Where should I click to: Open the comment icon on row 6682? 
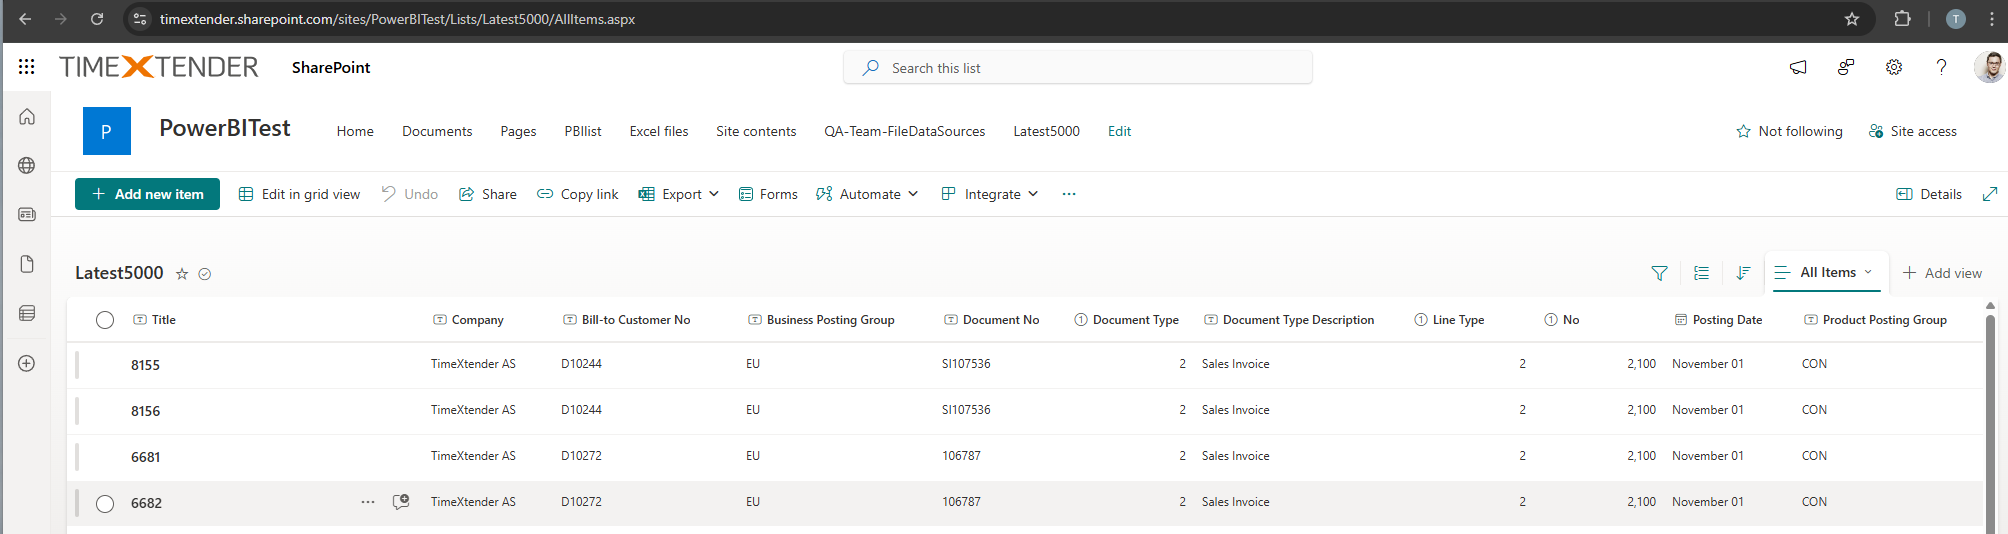click(401, 502)
